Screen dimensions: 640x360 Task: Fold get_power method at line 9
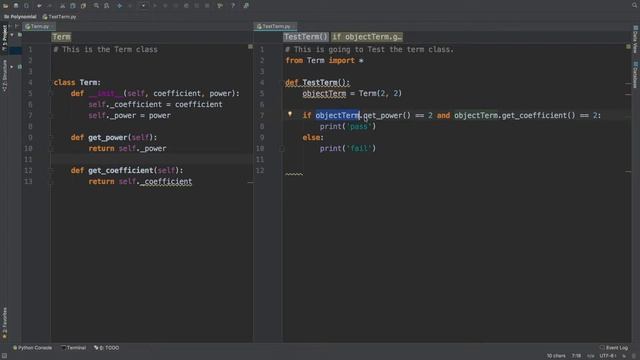[x=52, y=138]
